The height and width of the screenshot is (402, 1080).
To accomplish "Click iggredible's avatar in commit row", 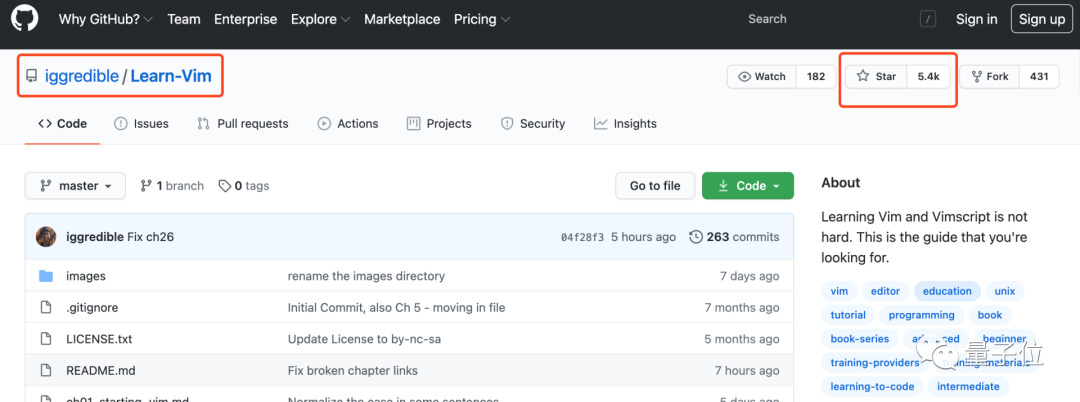I will click(46, 237).
